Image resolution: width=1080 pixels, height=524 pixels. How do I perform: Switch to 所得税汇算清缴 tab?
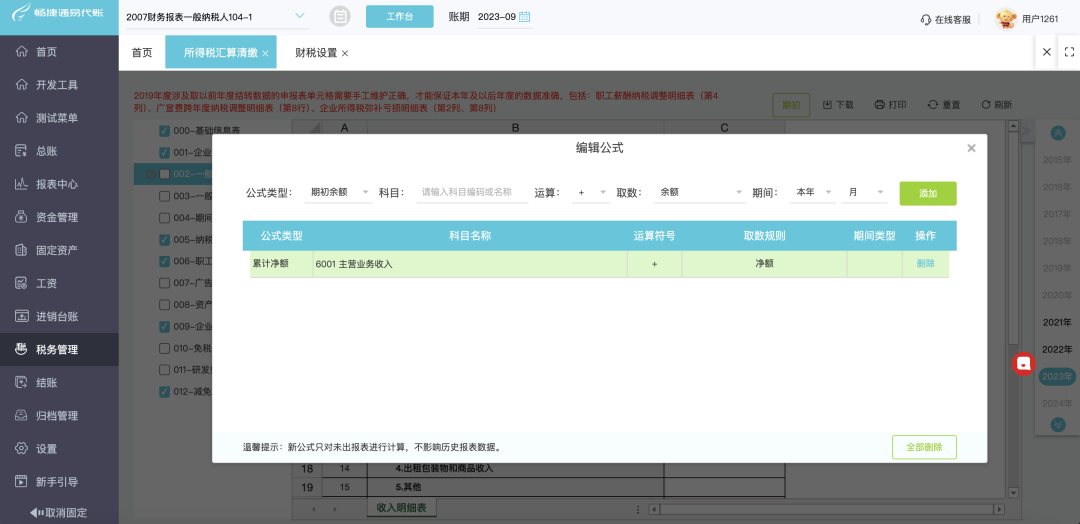[220, 52]
